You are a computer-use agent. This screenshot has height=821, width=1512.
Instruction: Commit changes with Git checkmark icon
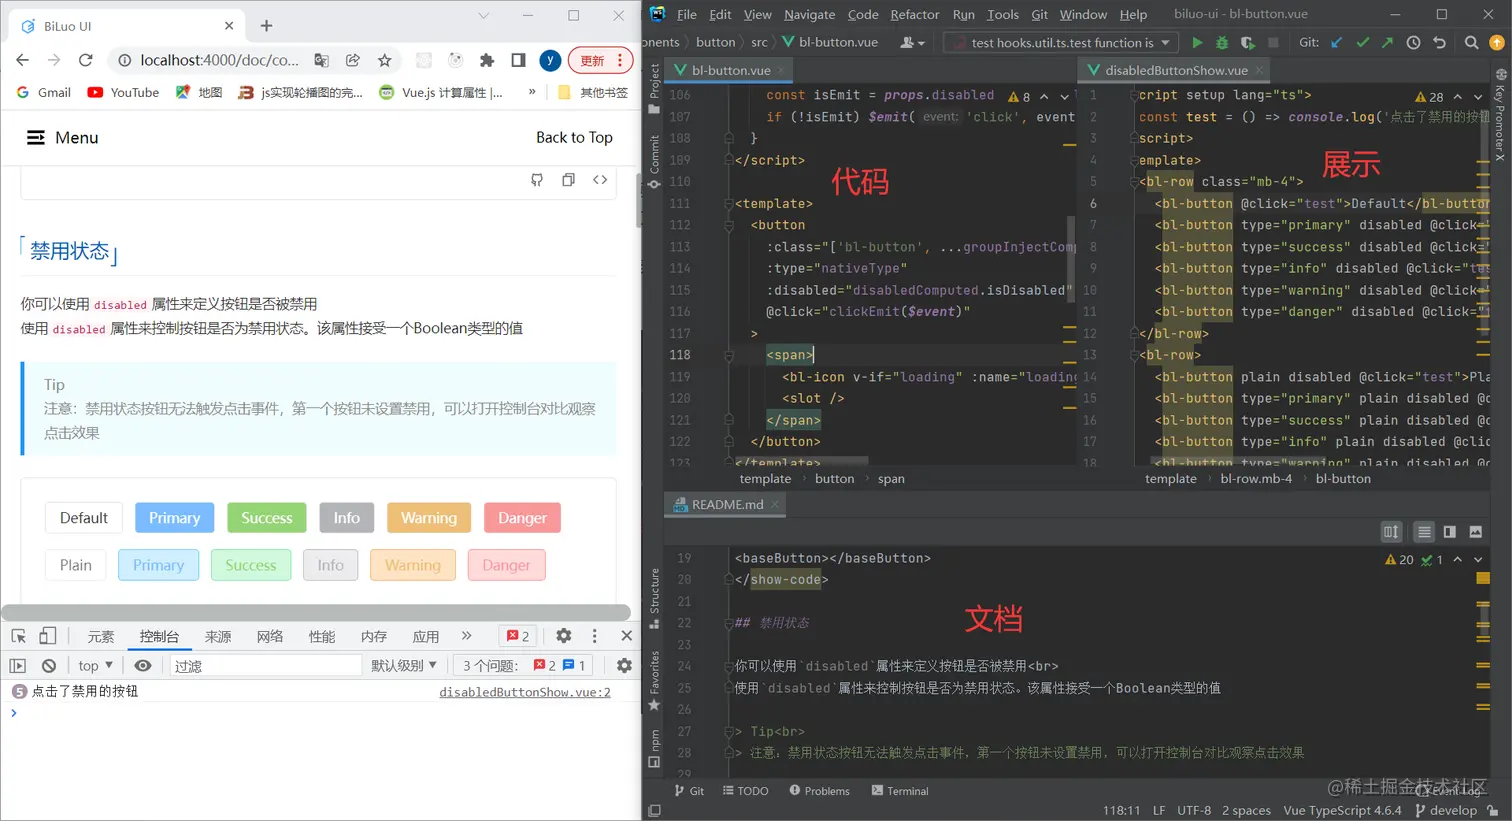coord(1362,42)
